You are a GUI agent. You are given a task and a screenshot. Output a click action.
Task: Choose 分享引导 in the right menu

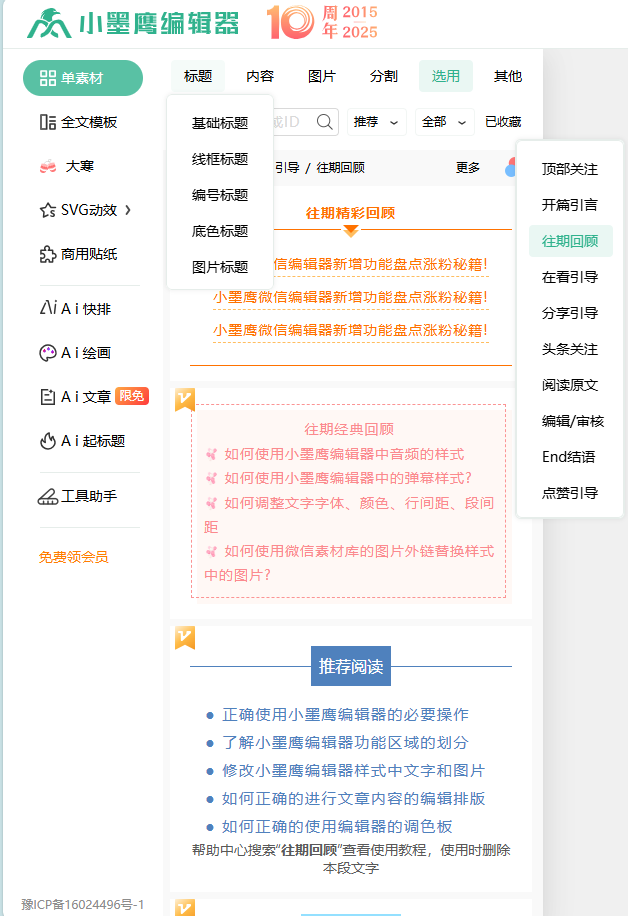(x=570, y=313)
